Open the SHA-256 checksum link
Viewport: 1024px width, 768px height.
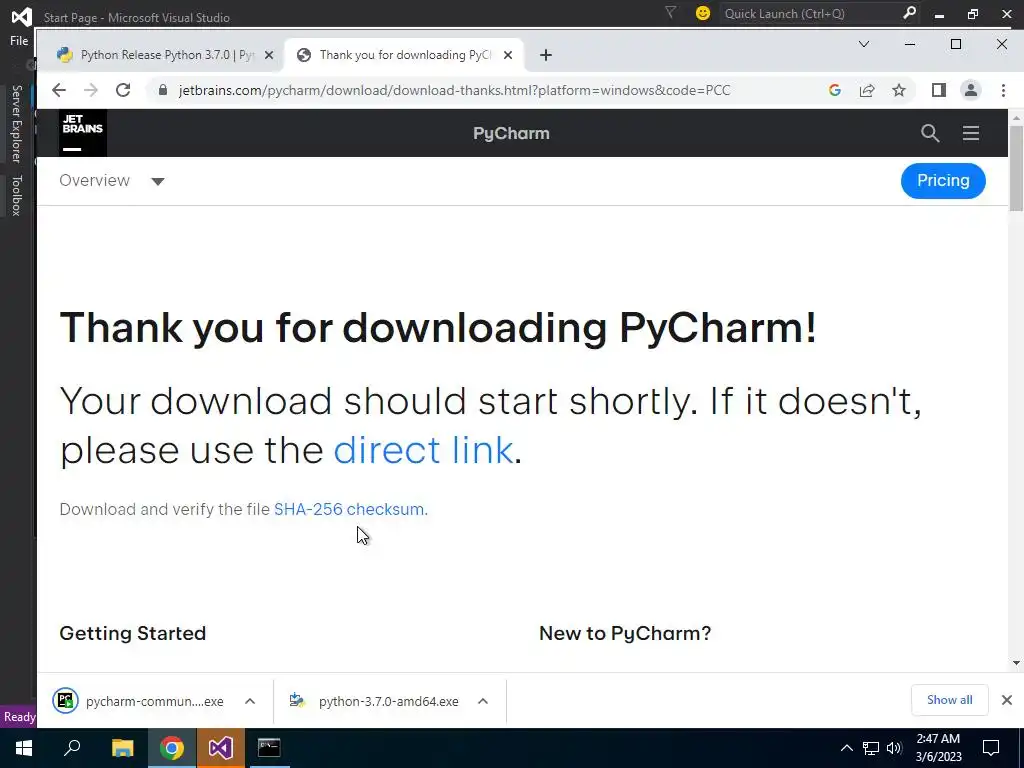click(351, 509)
